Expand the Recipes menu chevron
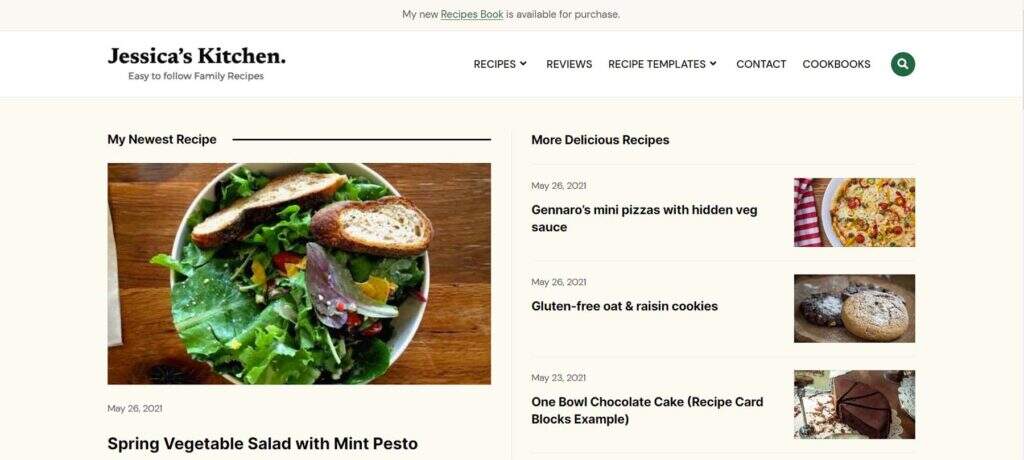The height and width of the screenshot is (460, 1024). [523, 64]
